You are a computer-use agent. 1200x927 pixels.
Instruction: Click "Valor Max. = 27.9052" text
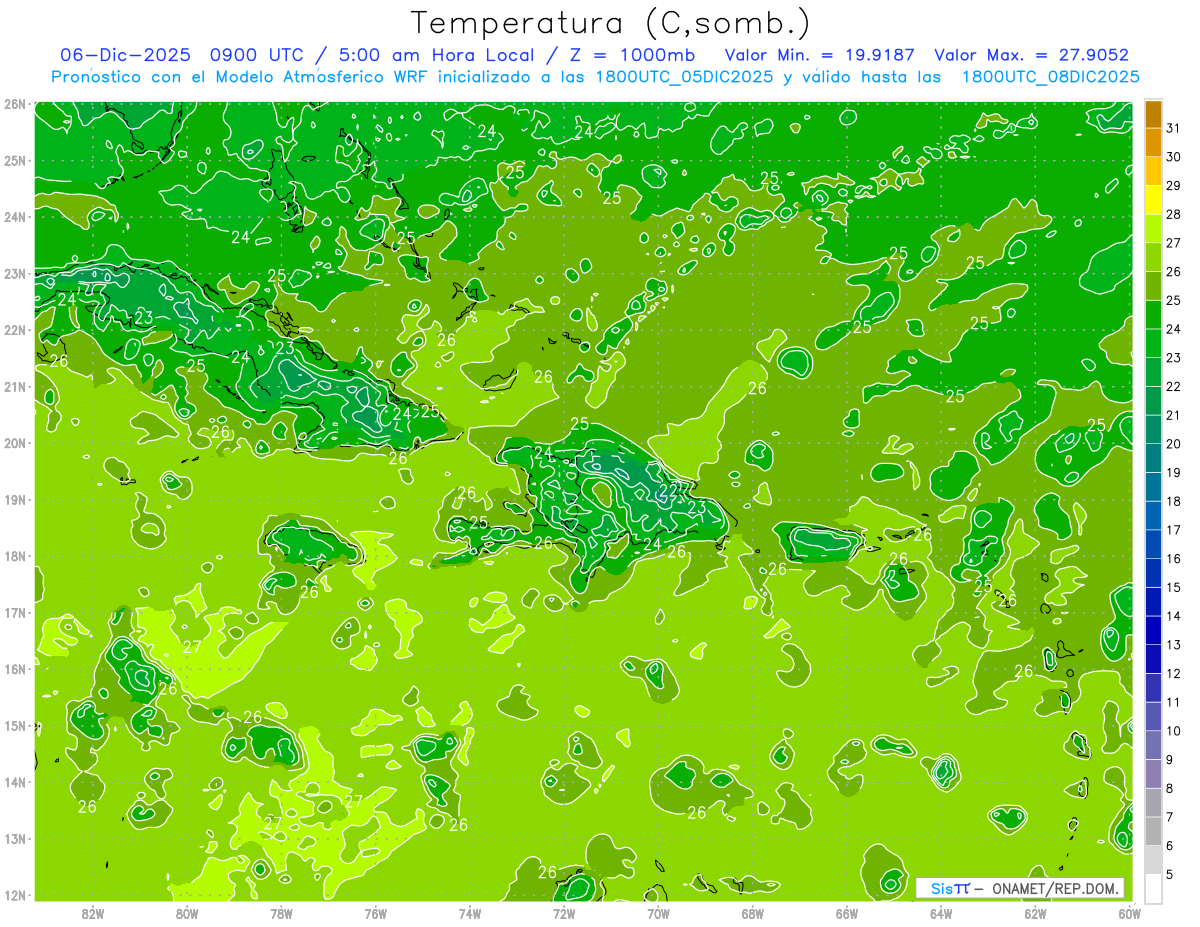(x=1032, y=55)
